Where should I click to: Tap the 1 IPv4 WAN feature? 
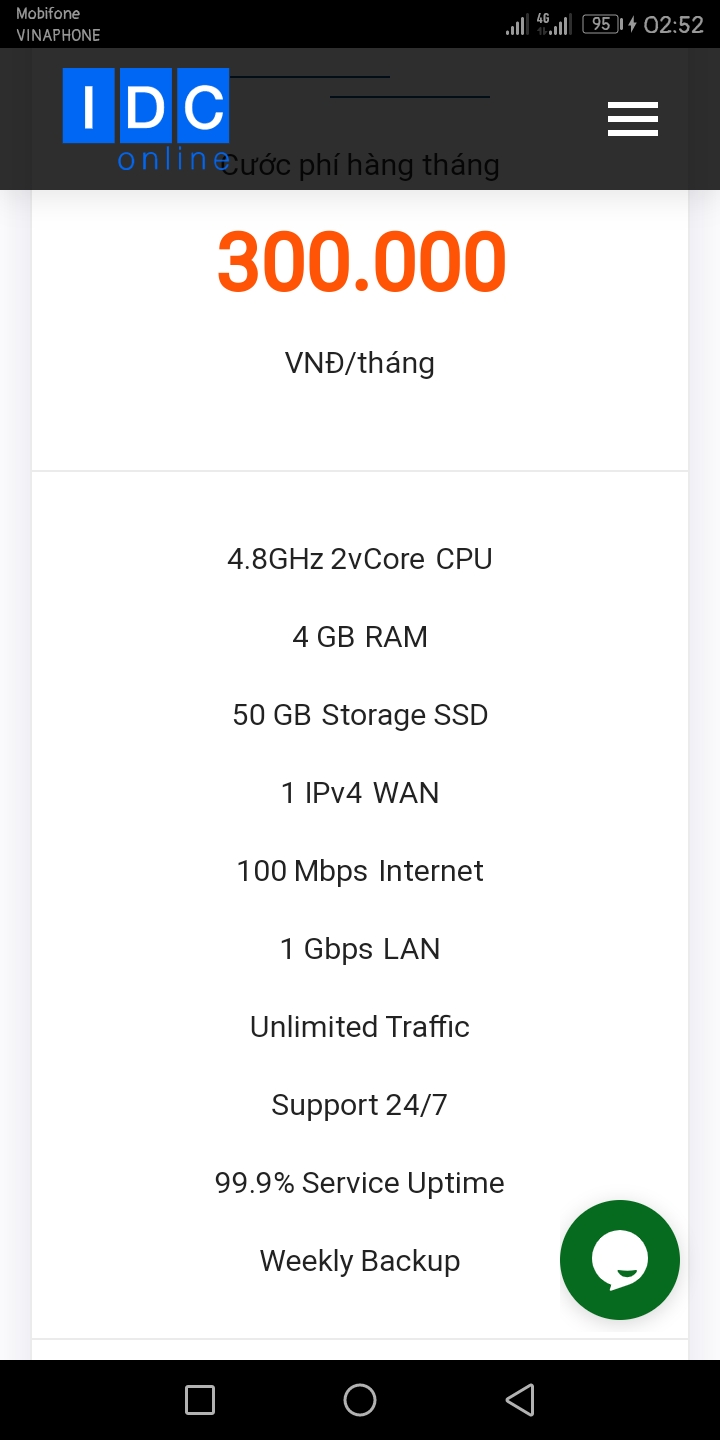(x=360, y=793)
